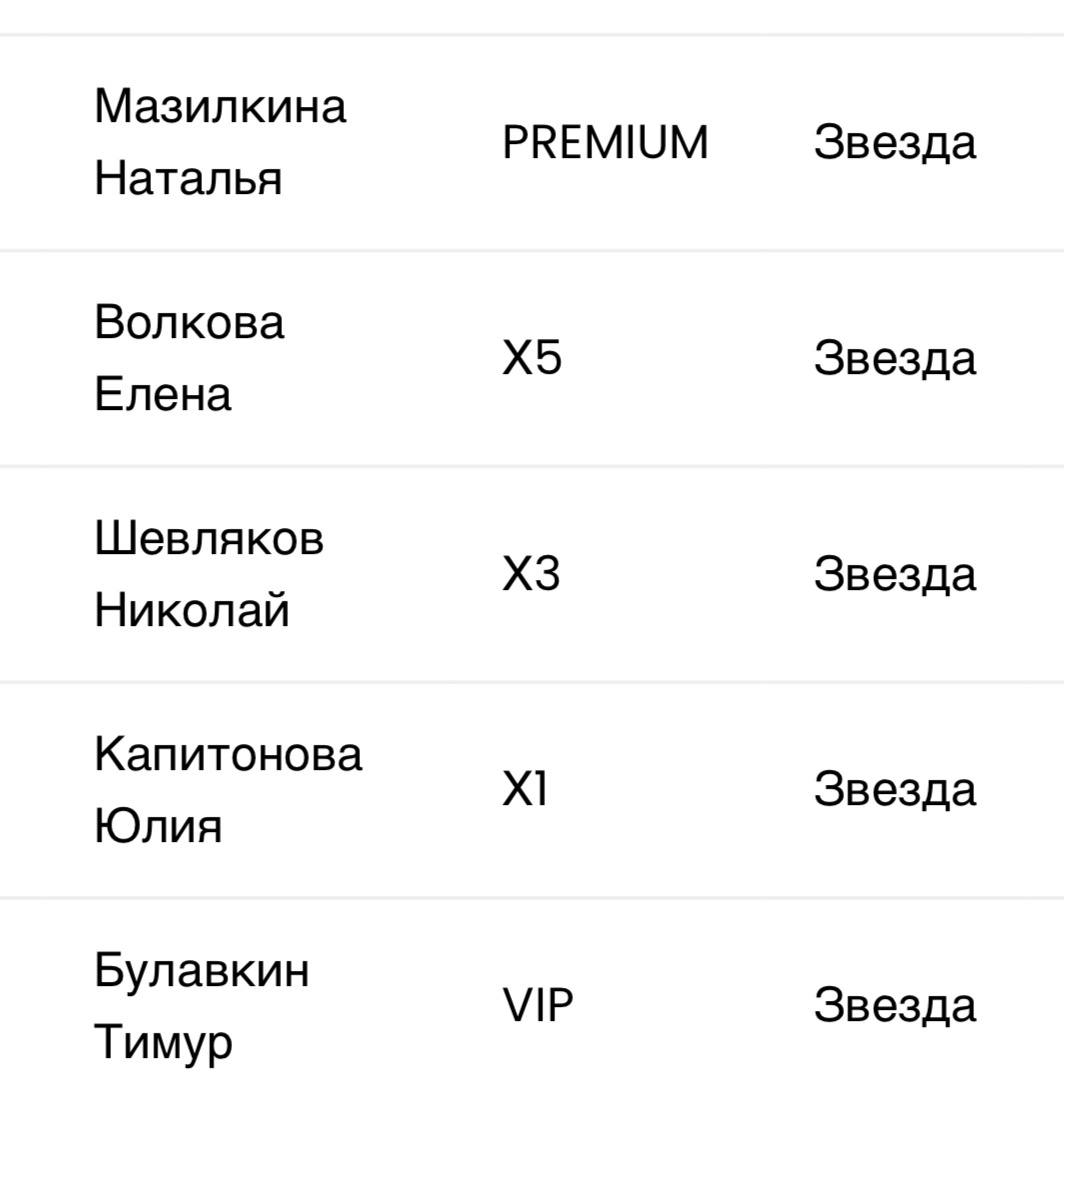The height and width of the screenshot is (1189, 1086).
Task: Select the X5 category cell
Action: coord(532,358)
